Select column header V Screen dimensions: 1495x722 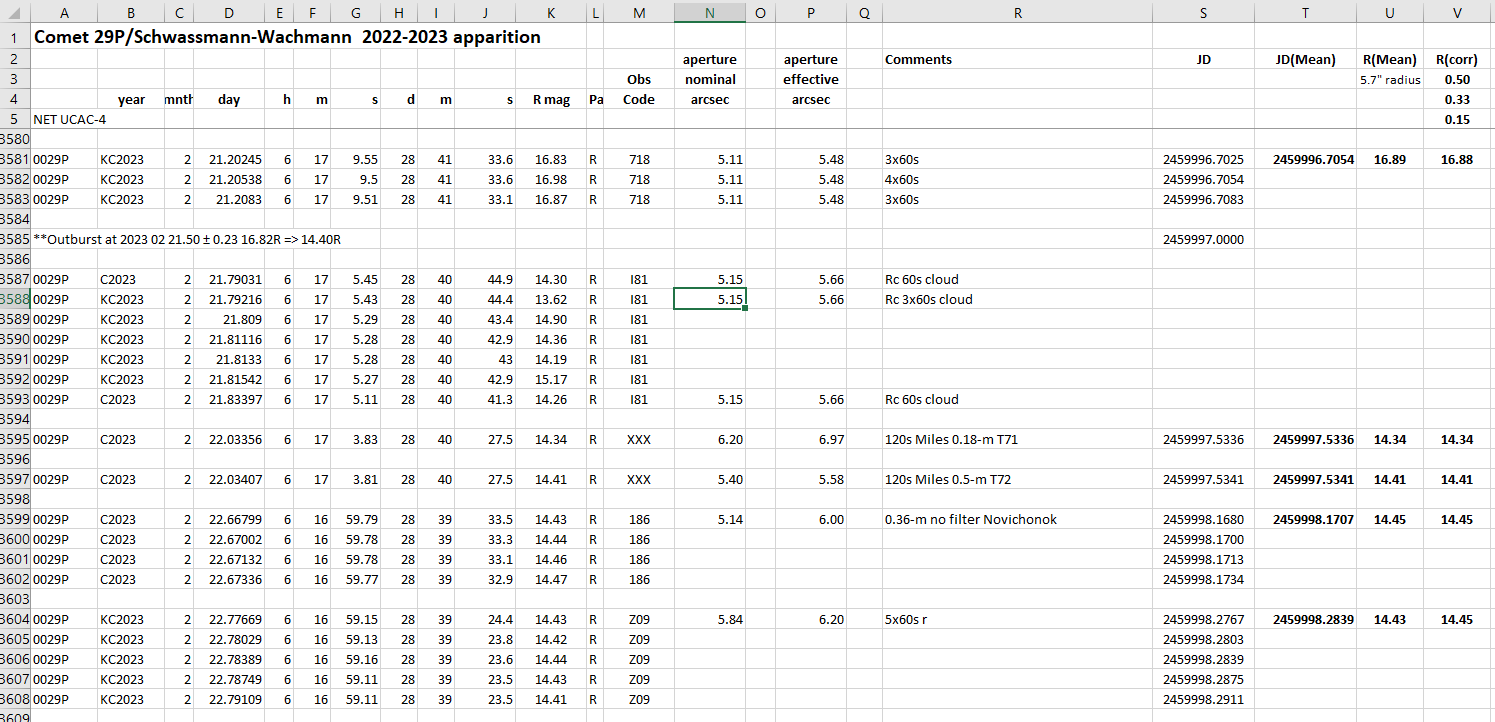pyautogui.click(x=1457, y=12)
